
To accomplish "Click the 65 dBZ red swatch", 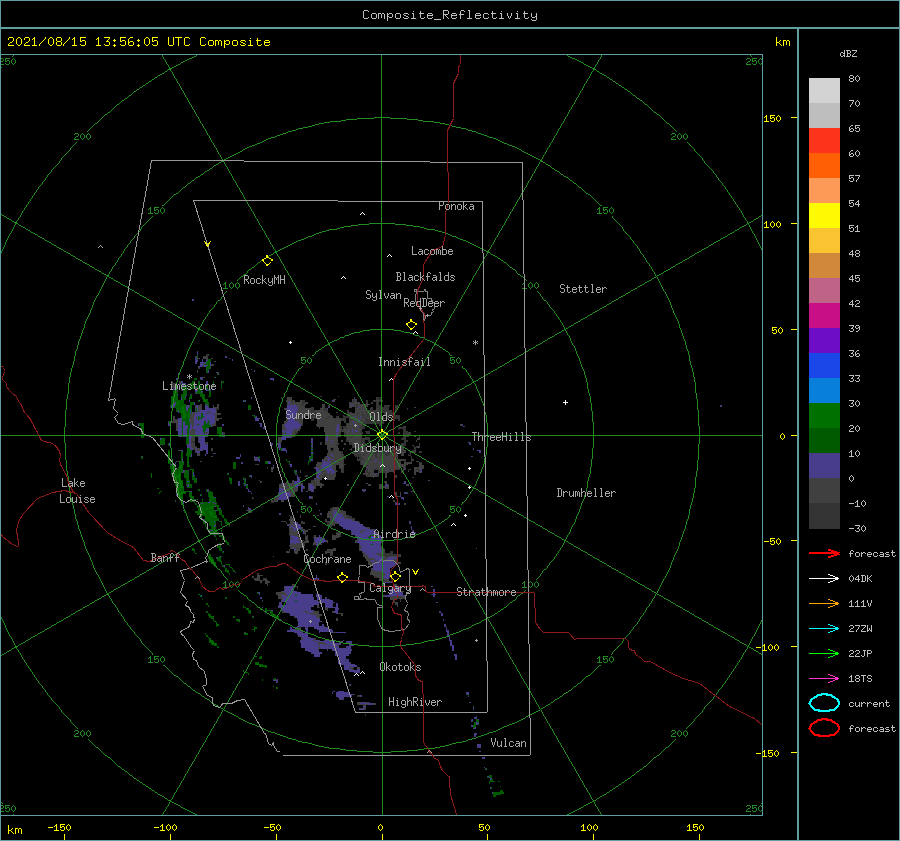I will click(x=824, y=141).
